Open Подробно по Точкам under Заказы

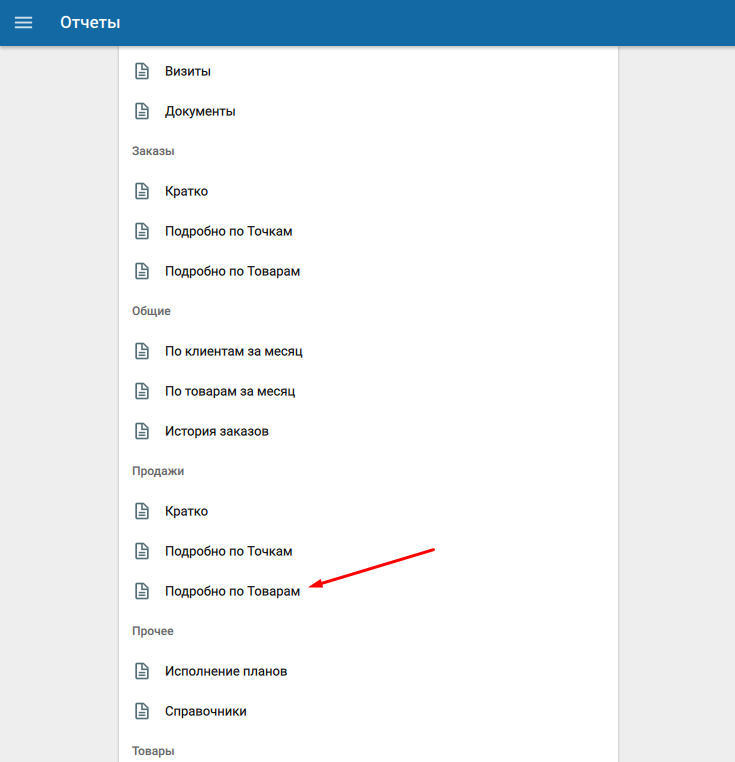pos(228,231)
